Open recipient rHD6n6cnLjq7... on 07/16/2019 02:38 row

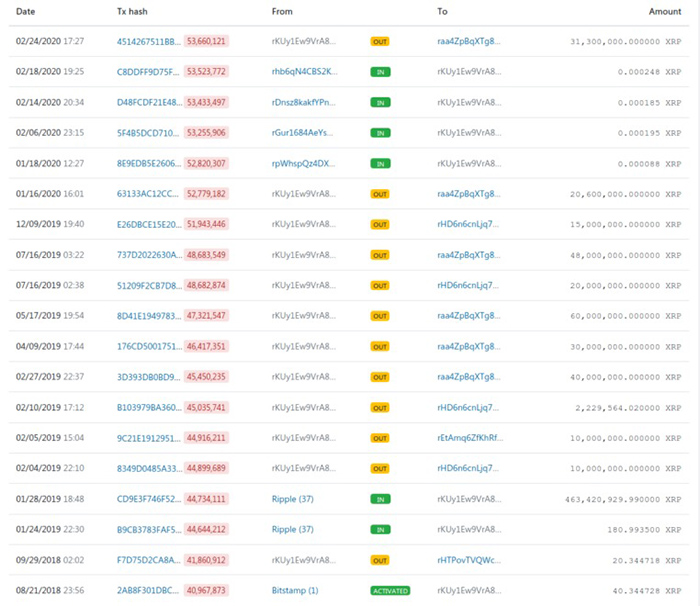click(468, 285)
